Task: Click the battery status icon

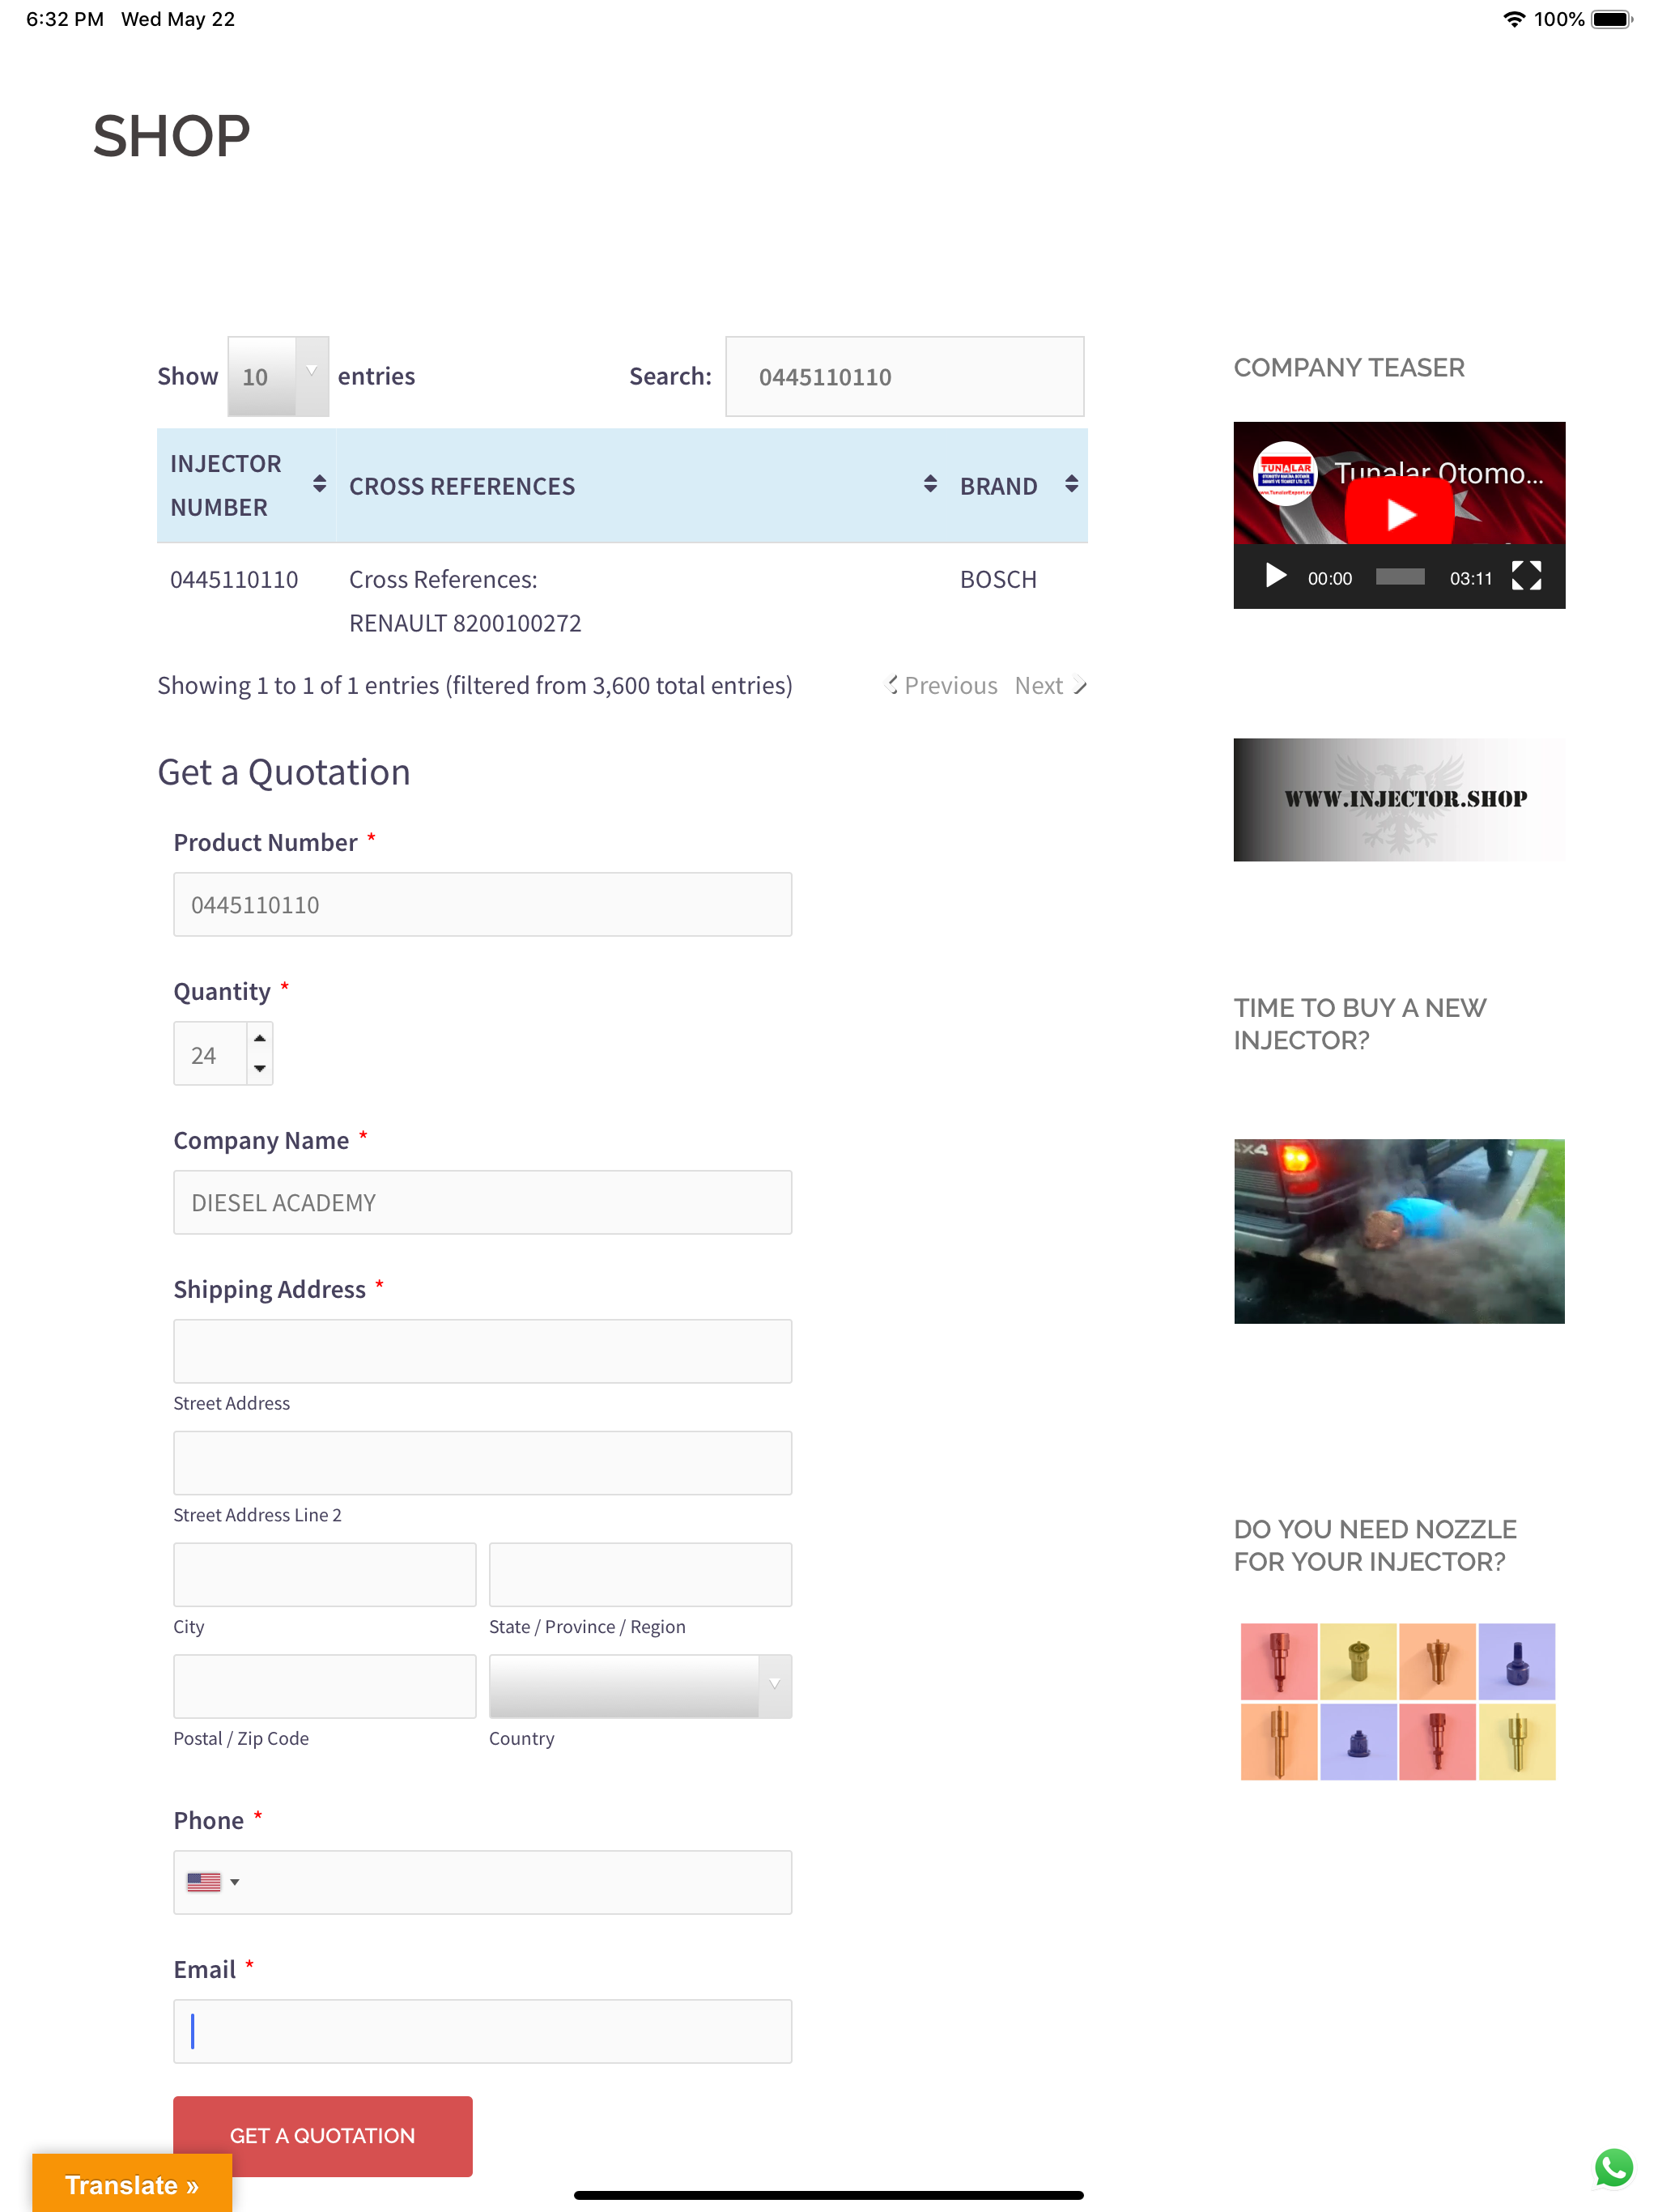Action: 1611,19
